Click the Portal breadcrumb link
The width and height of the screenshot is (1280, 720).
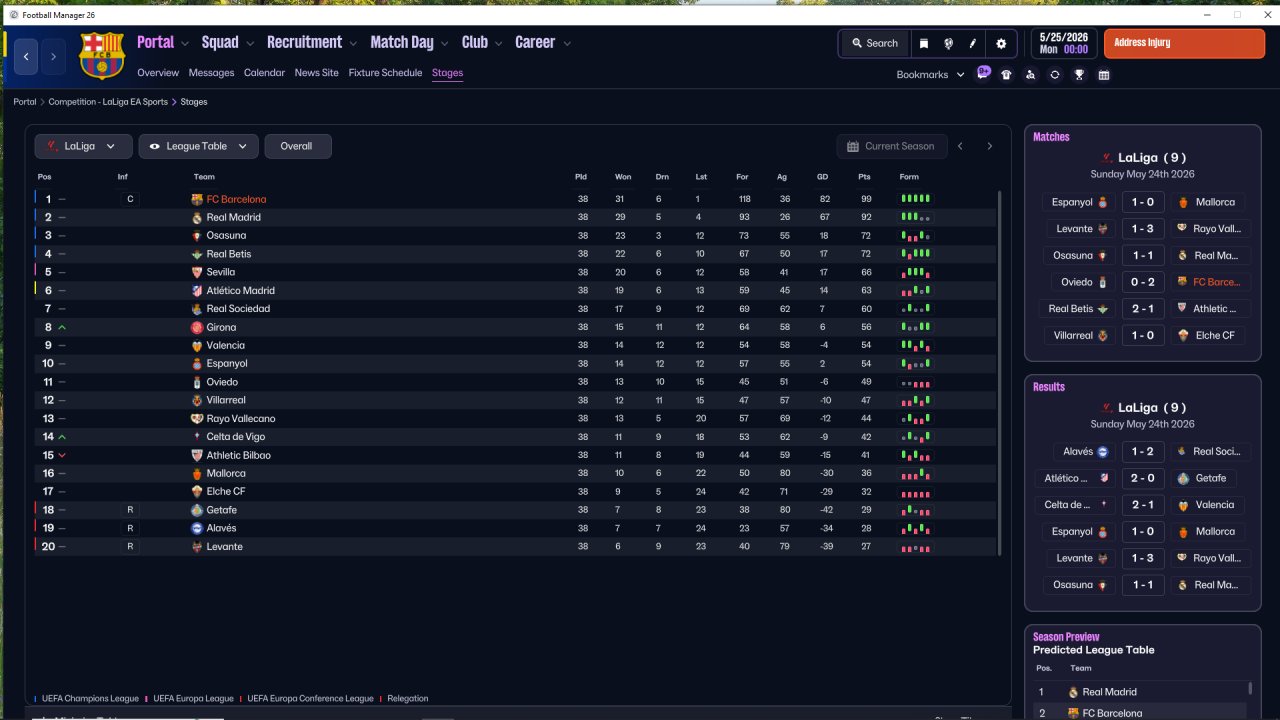click(x=25, y=102)
